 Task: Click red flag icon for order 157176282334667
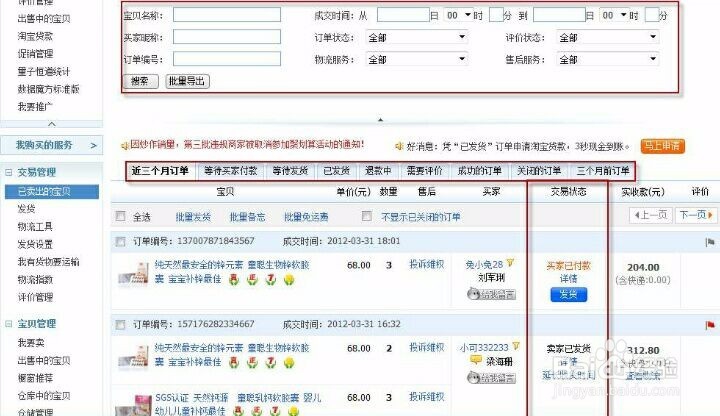(710, 325)
